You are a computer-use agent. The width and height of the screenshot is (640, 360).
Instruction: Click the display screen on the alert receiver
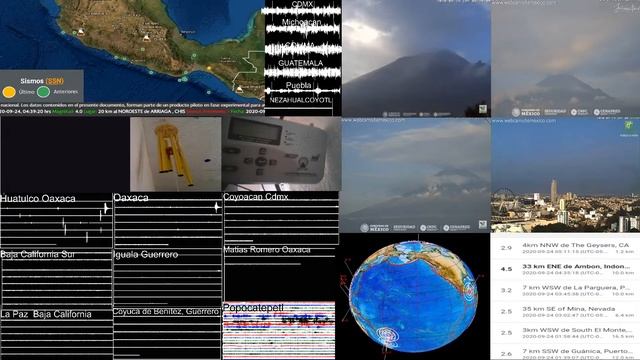coord(254,131)
